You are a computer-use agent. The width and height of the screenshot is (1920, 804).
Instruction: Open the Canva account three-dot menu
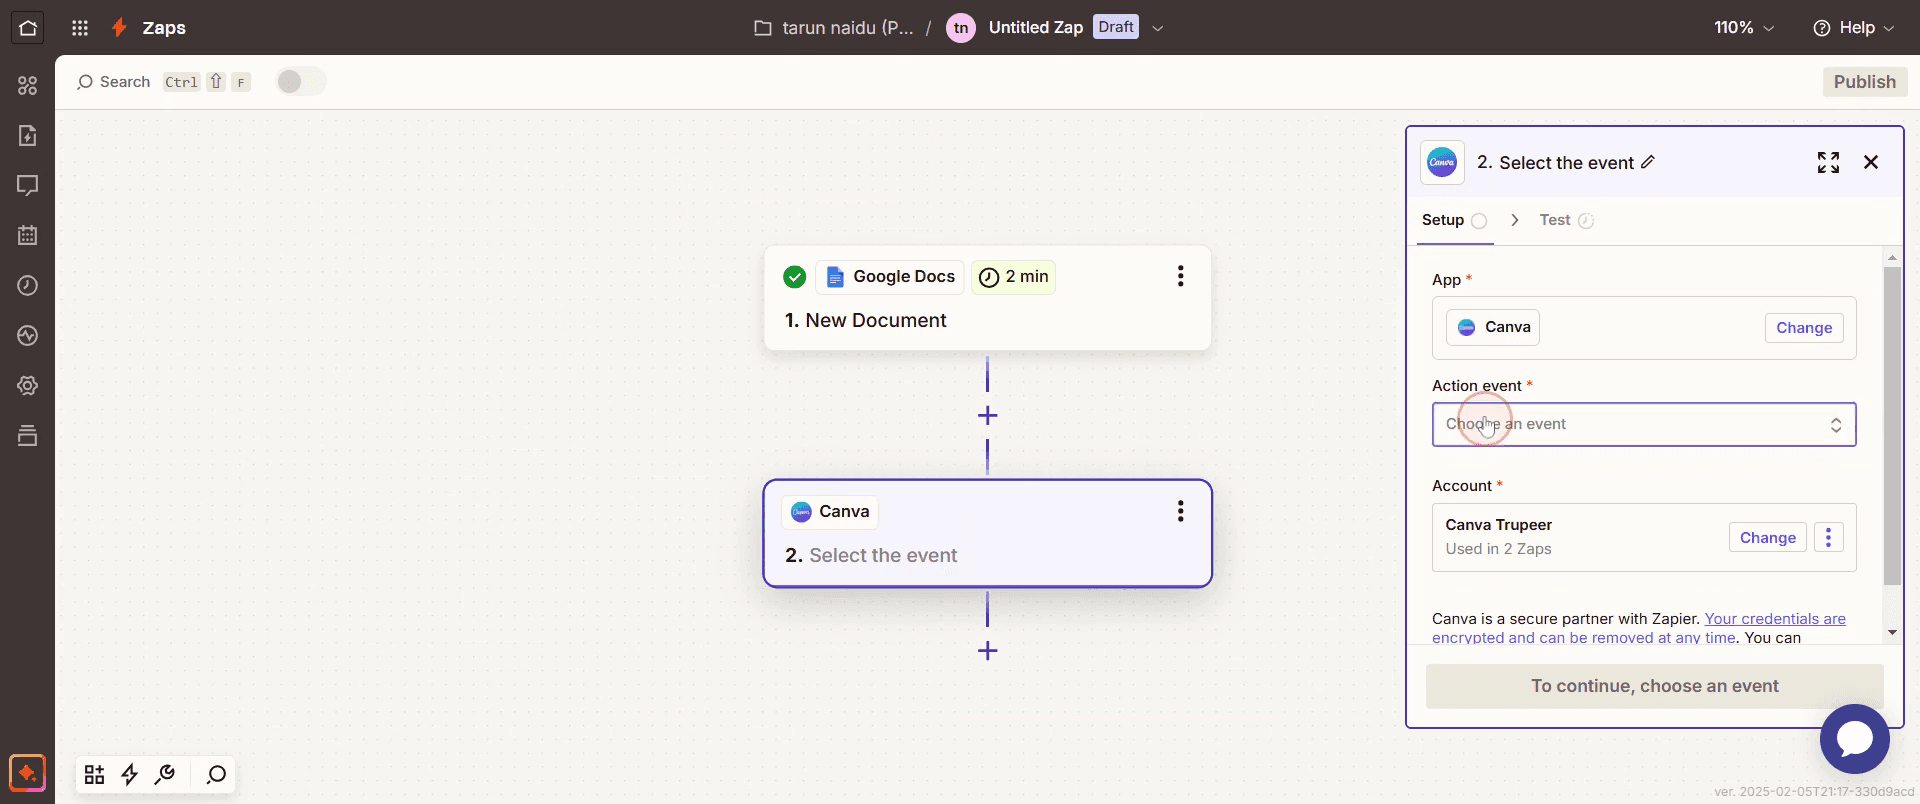(1828, 537)
